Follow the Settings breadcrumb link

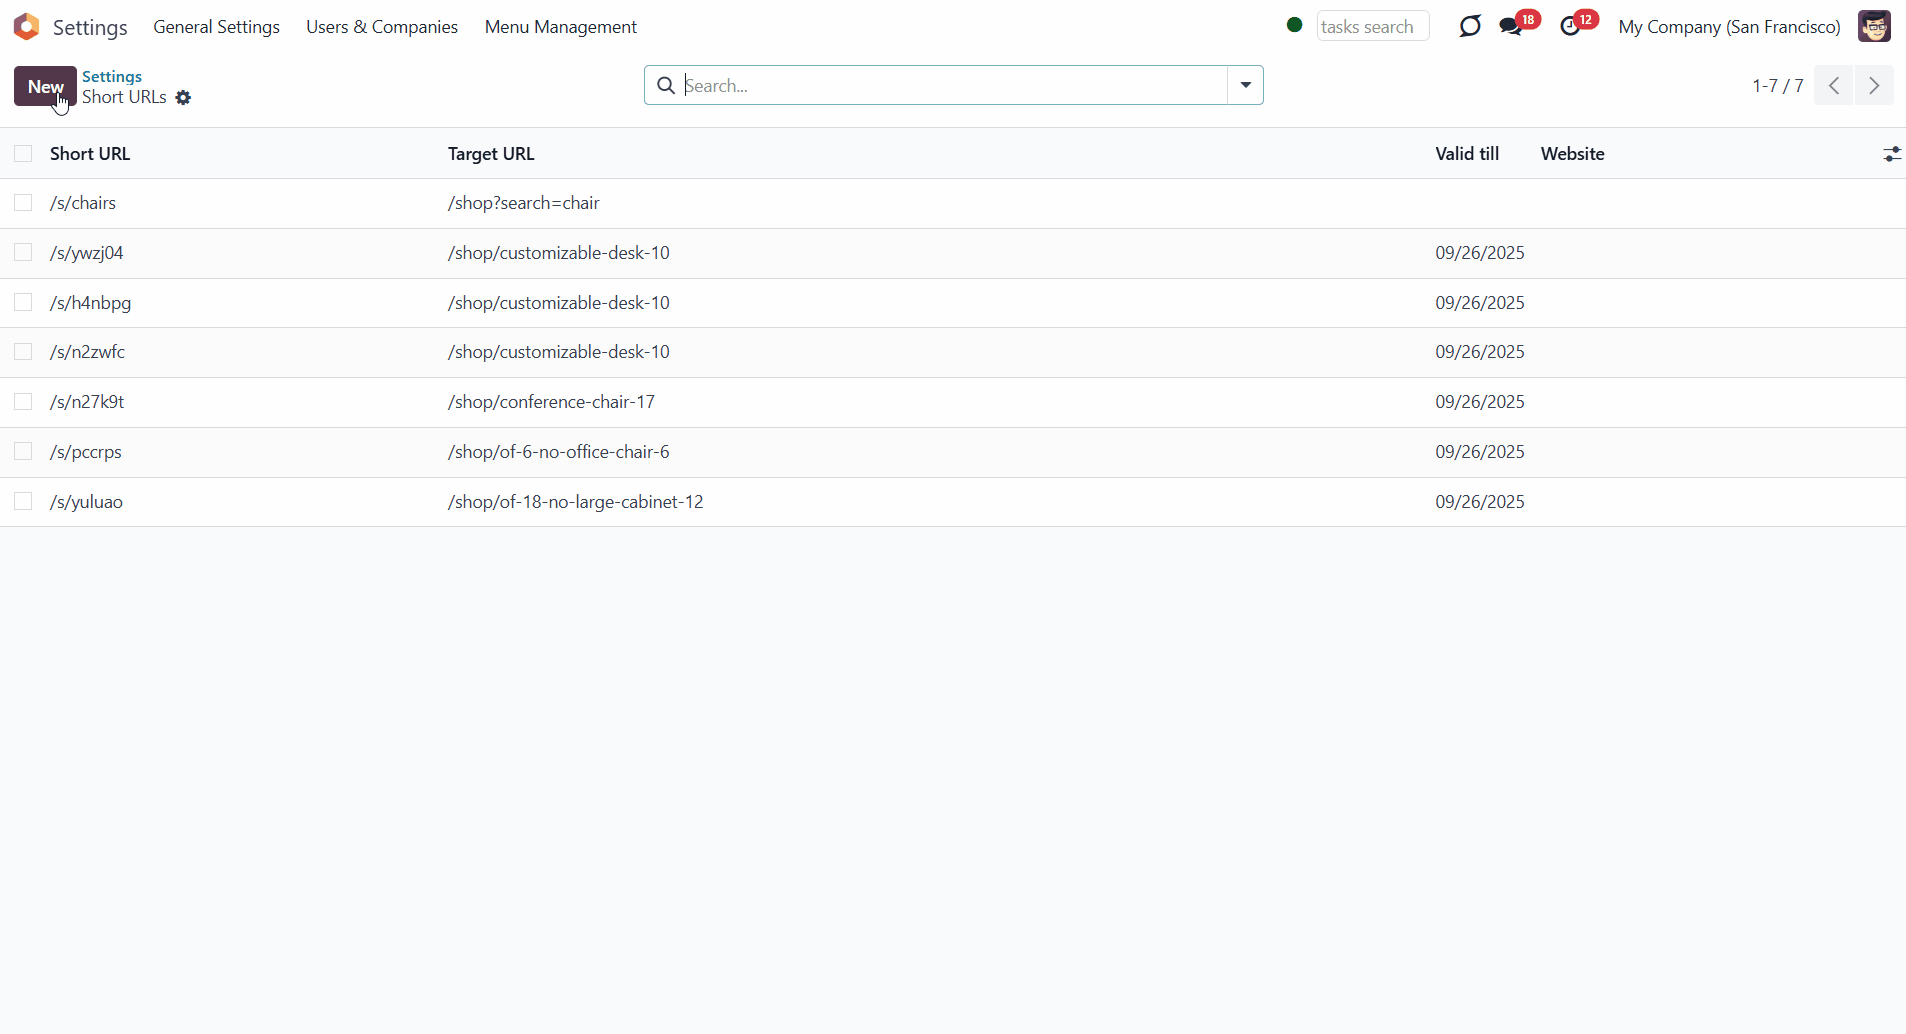112,77
